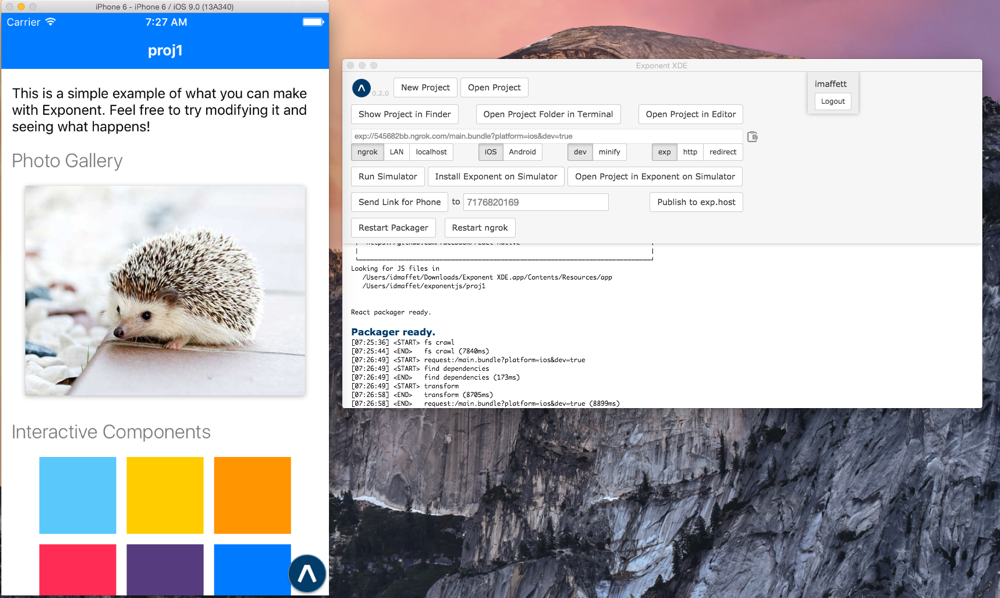Click the Open Project button

tap(494, 87)
